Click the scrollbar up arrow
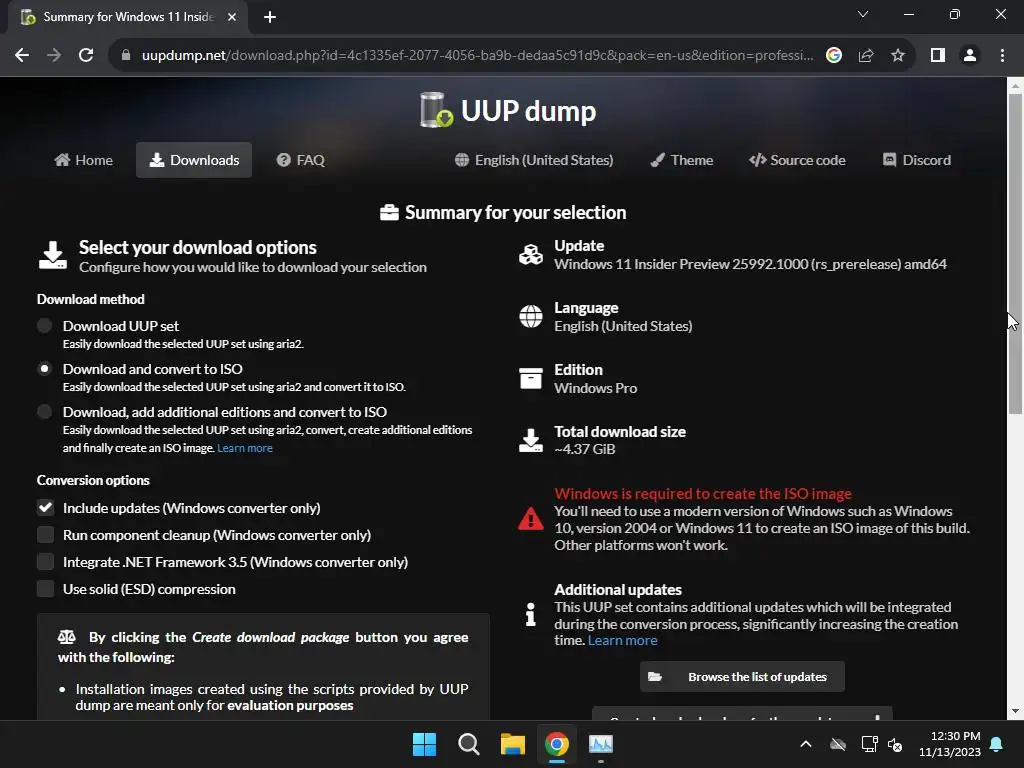 coord(1015,86)
